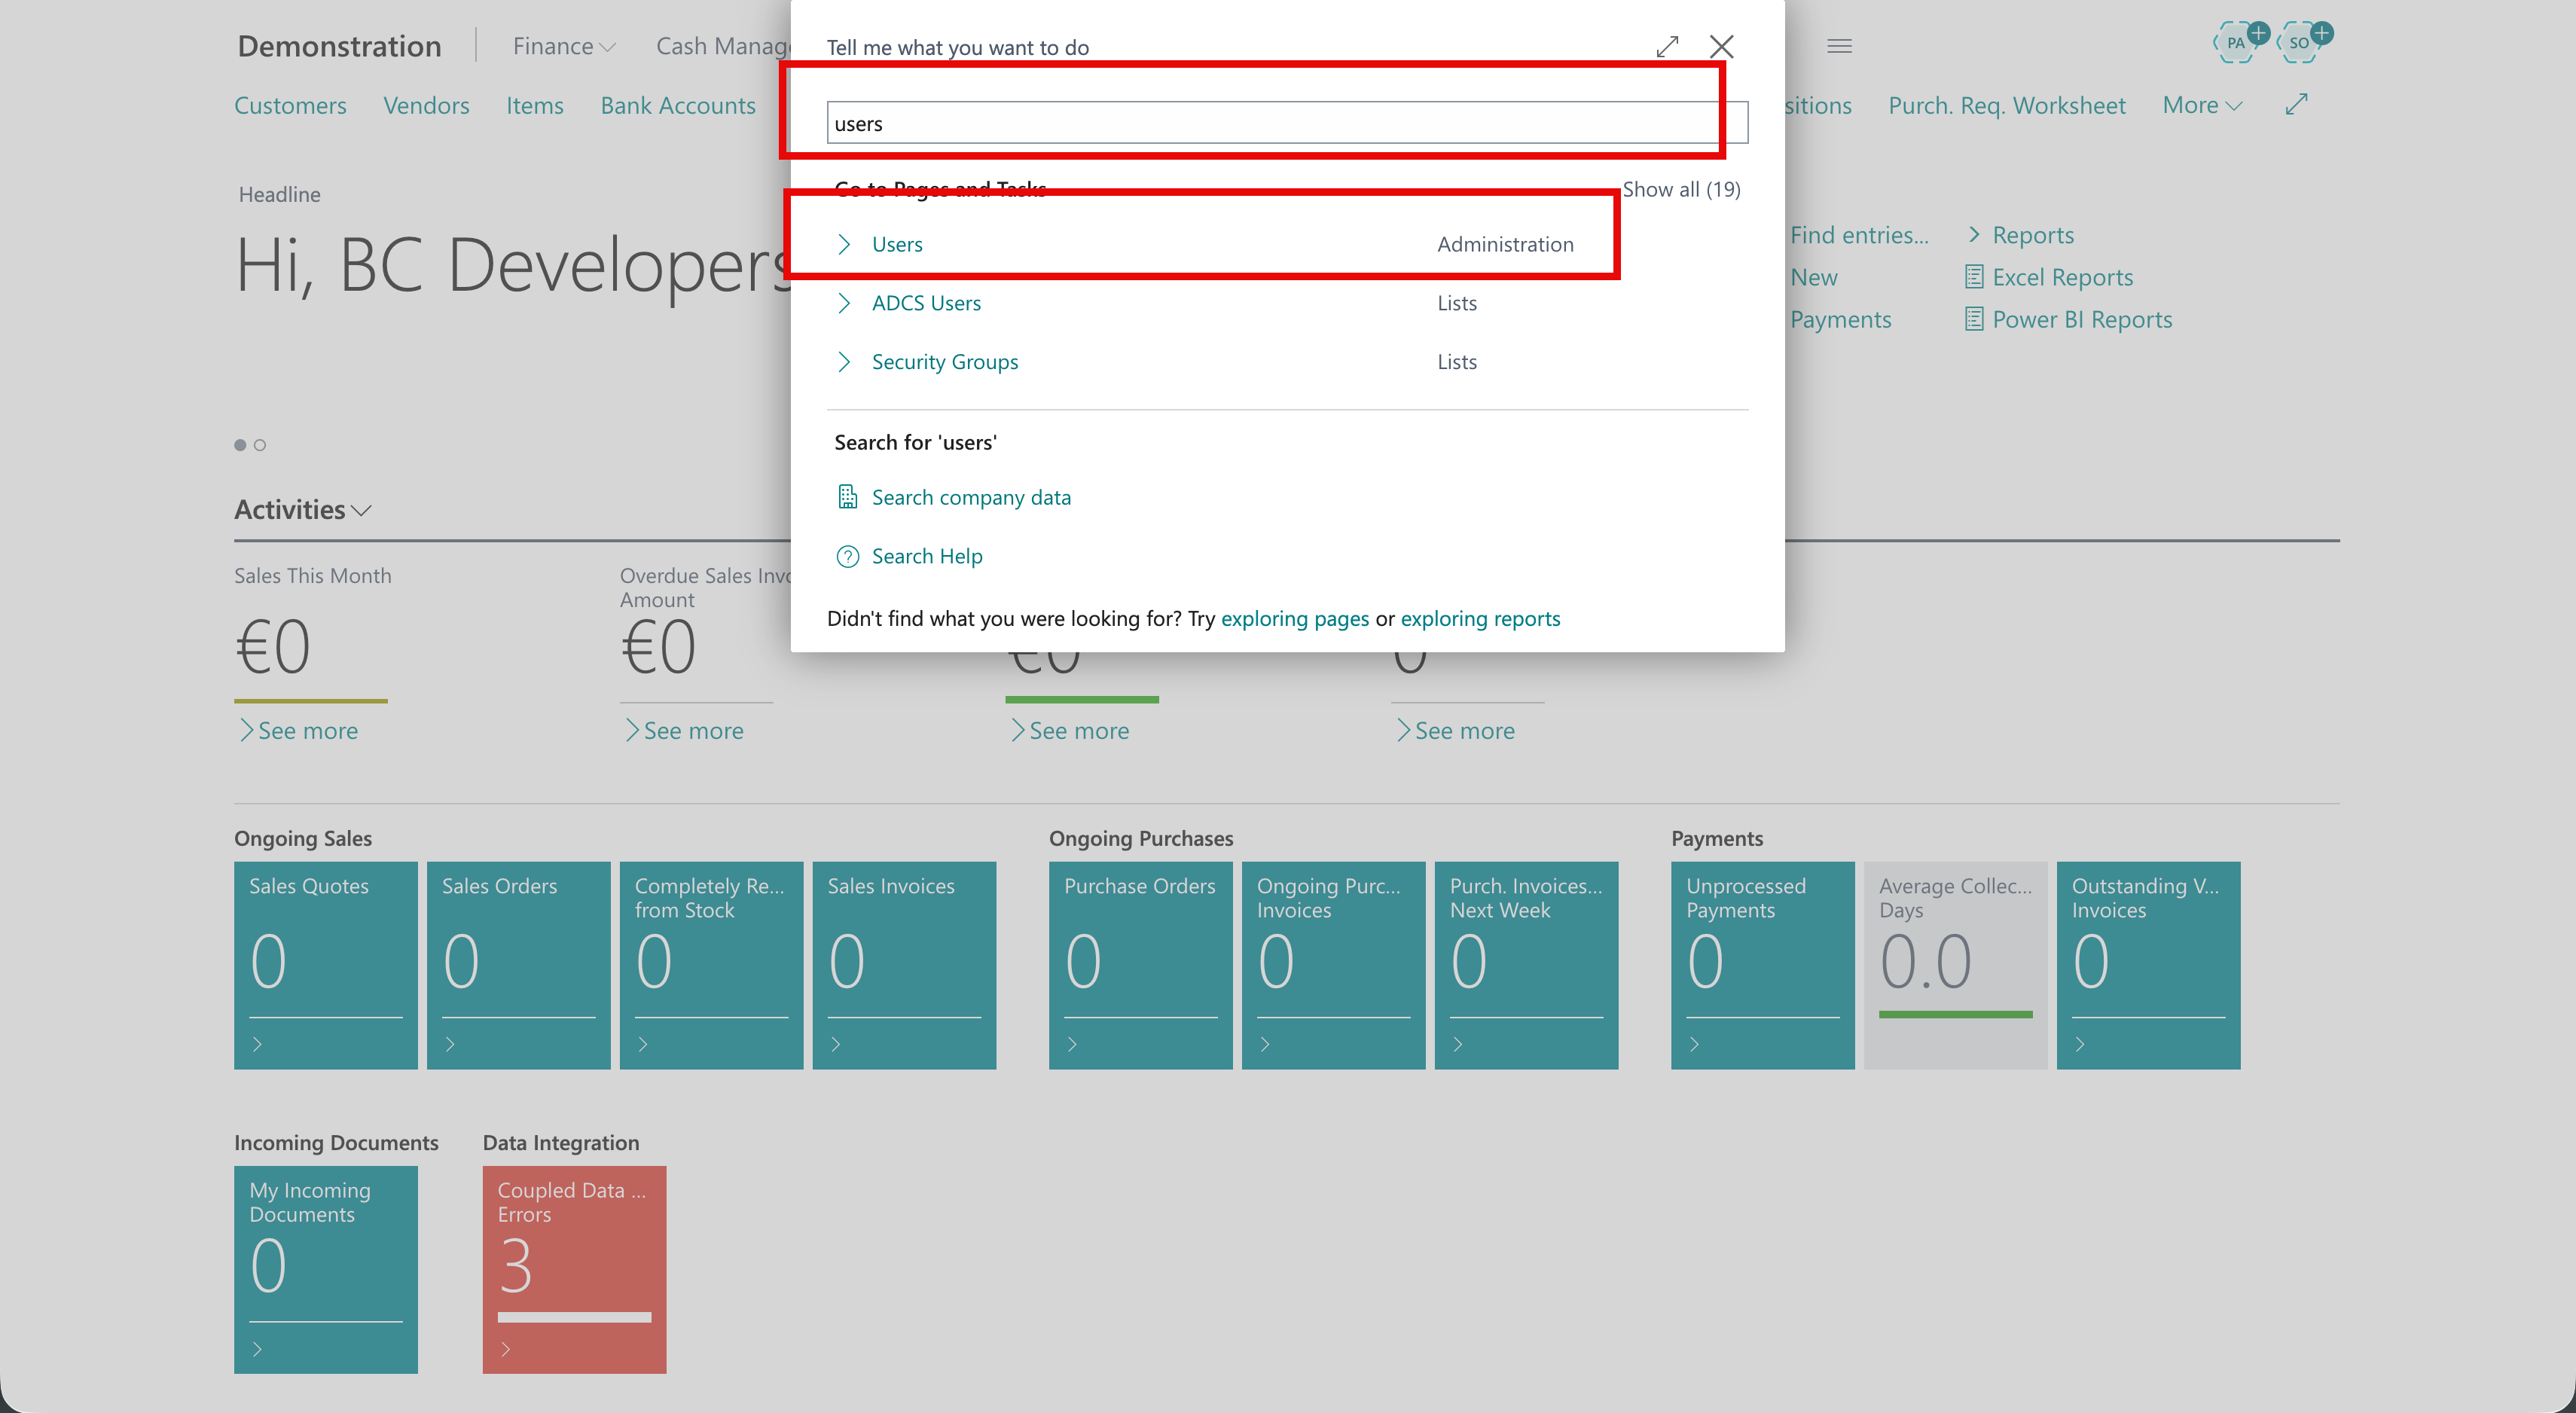
Task: Expand the navigation bar with the arrow icon
Action: point(2296,104)
